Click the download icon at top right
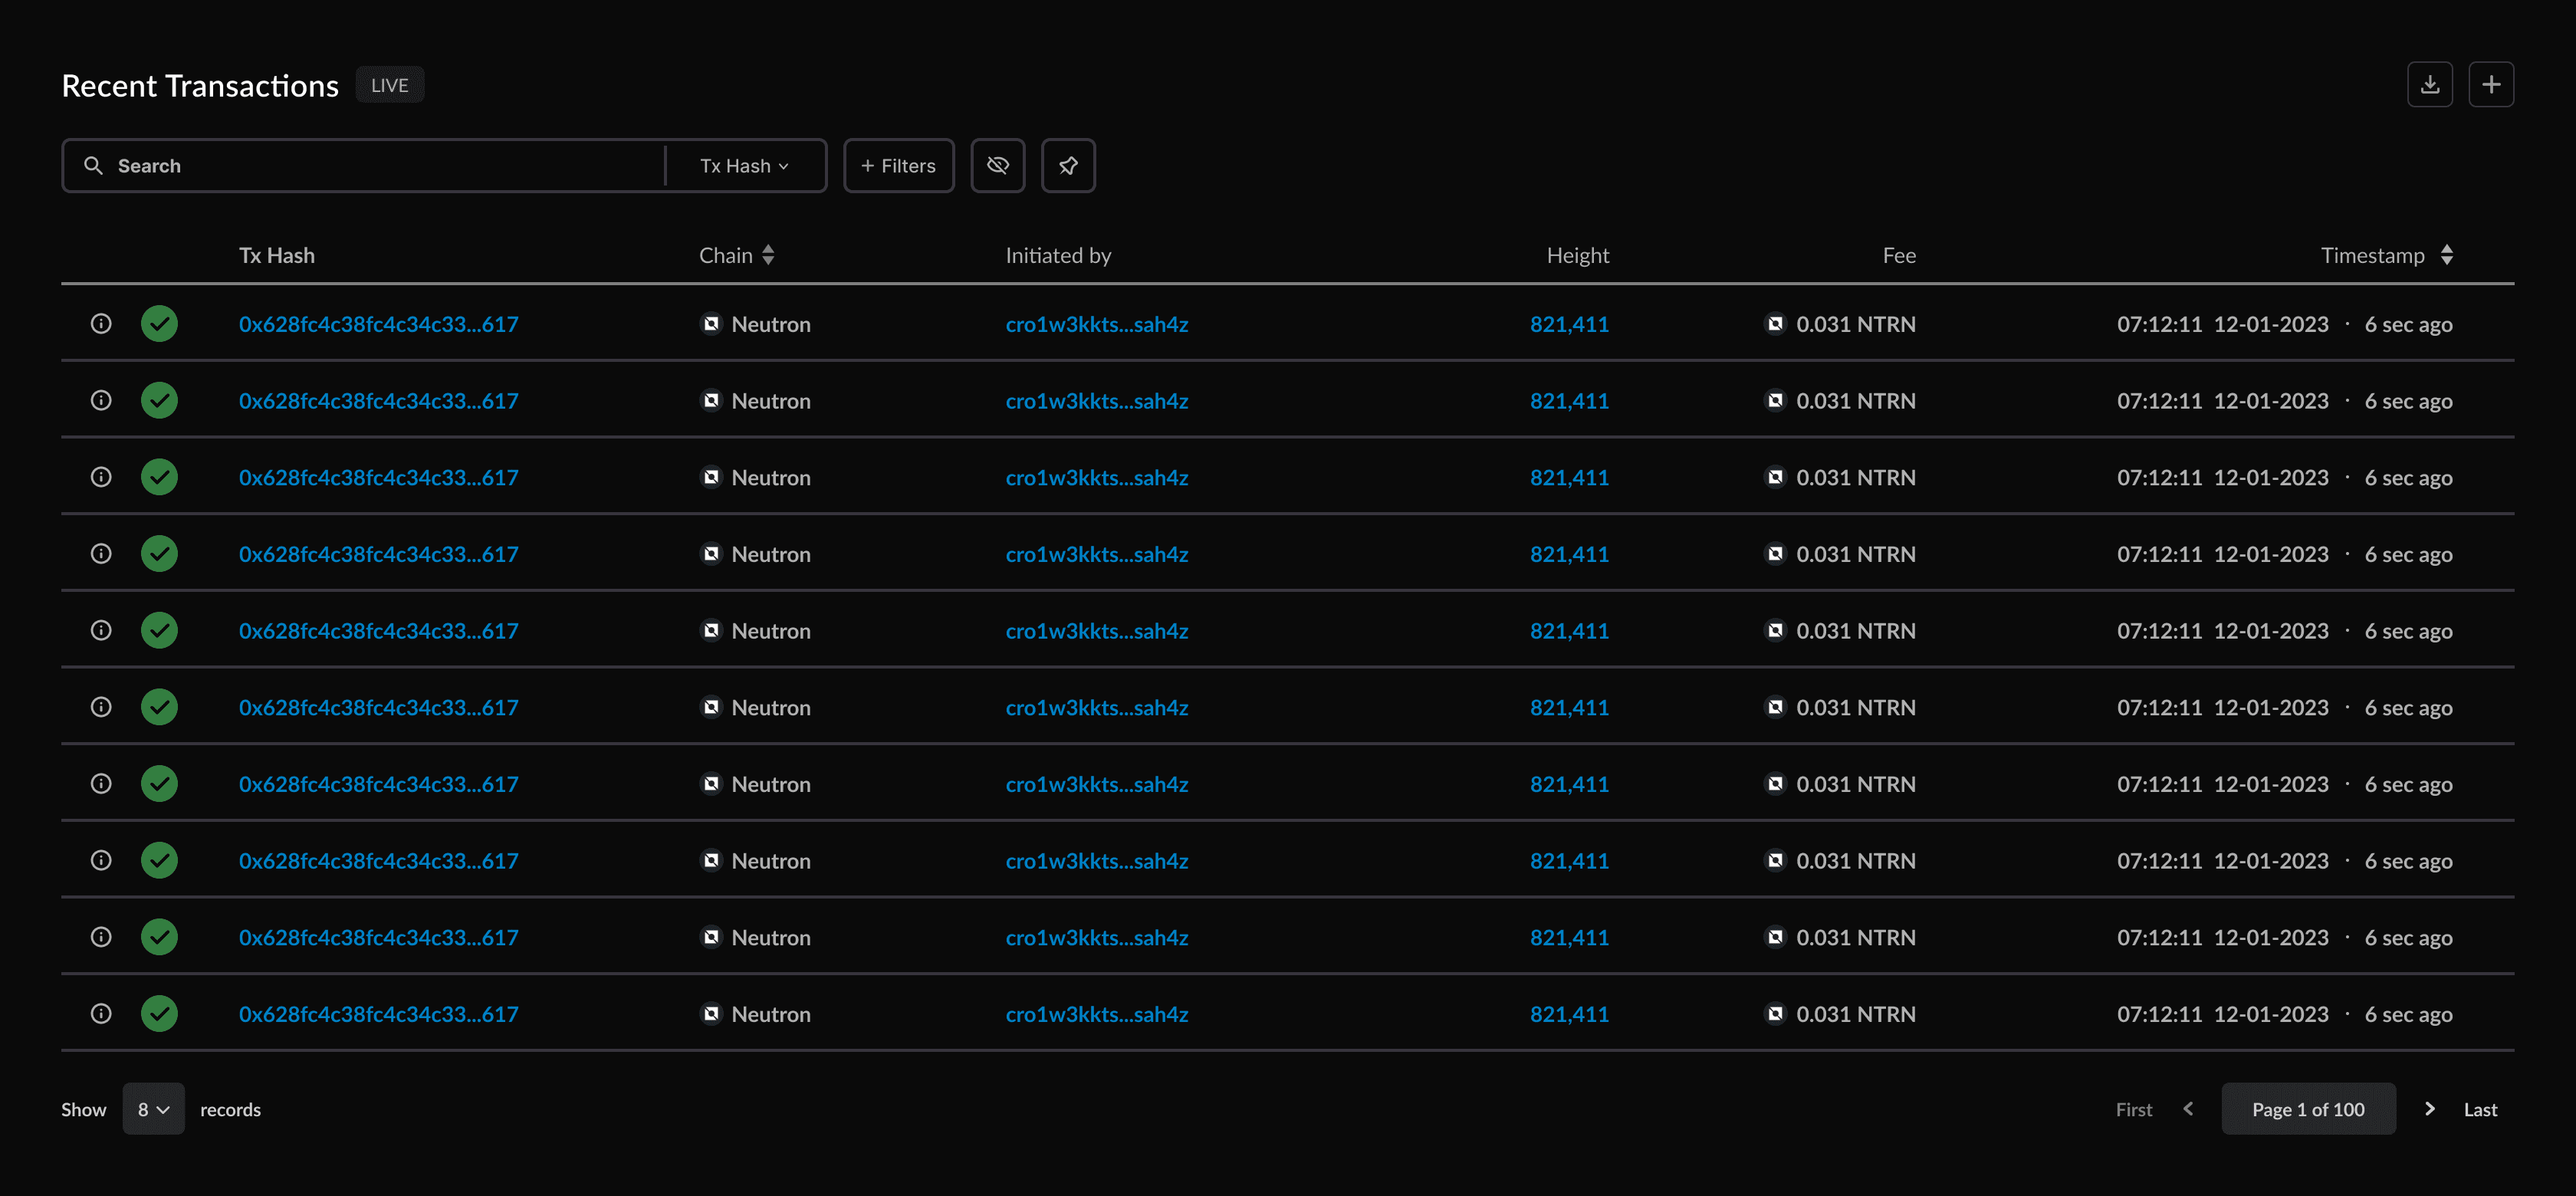Image resolution: width=2576 pixels, height=1196 pixels. (x=2429, y=85)
